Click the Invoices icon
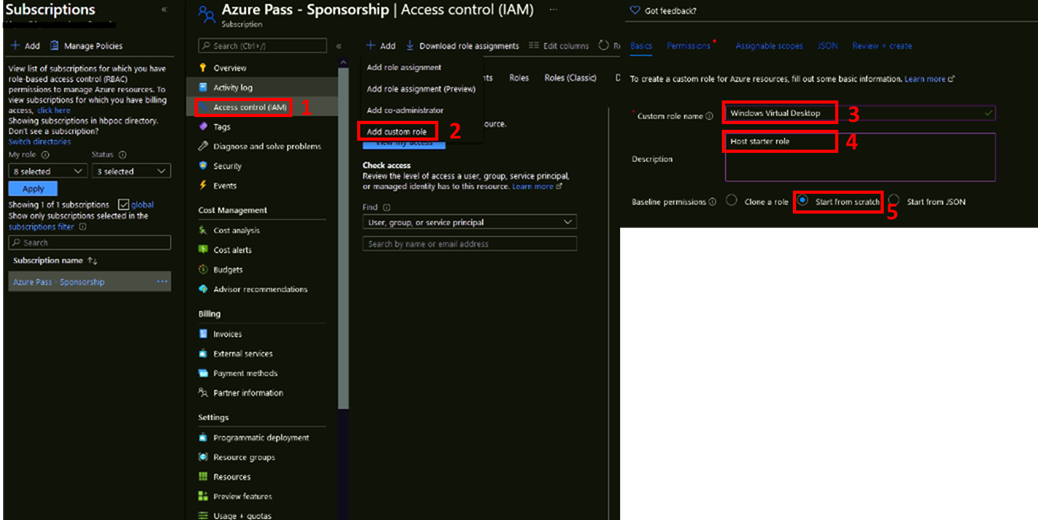Viewport: 1038px width, 520px height. pos(203,334)
